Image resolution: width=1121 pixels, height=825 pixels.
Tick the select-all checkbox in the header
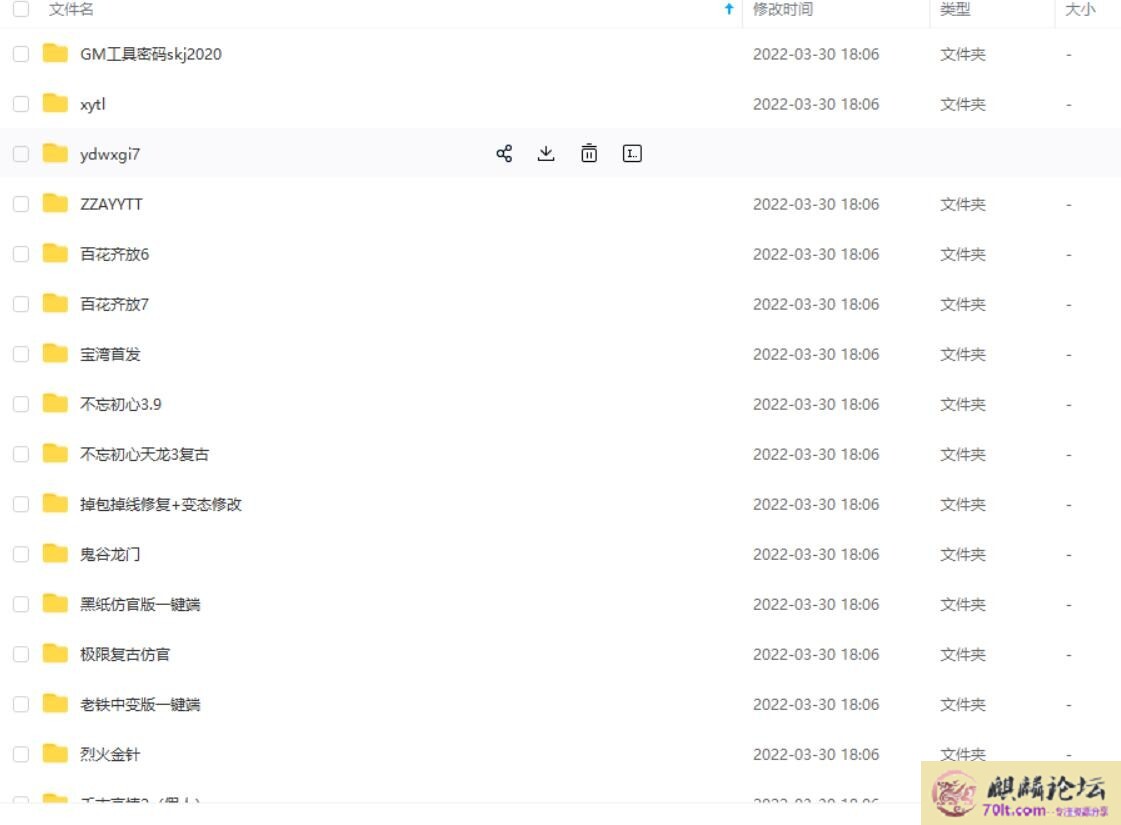tap(21, 9)
